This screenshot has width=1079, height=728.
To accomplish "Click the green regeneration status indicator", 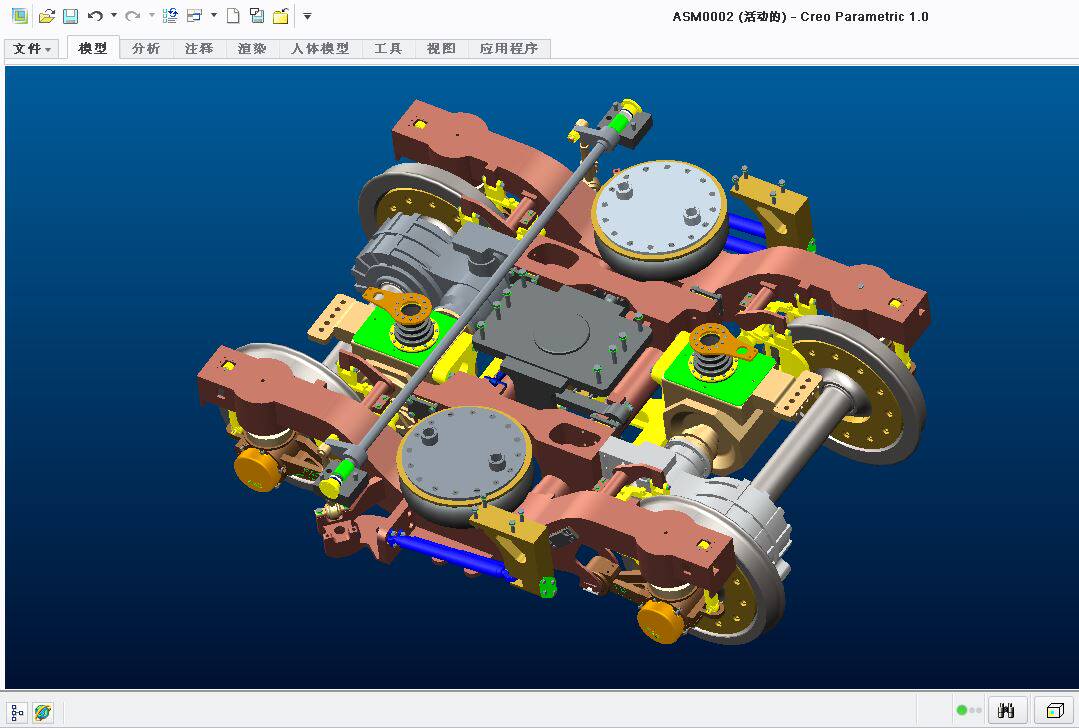I will (962, 710).
